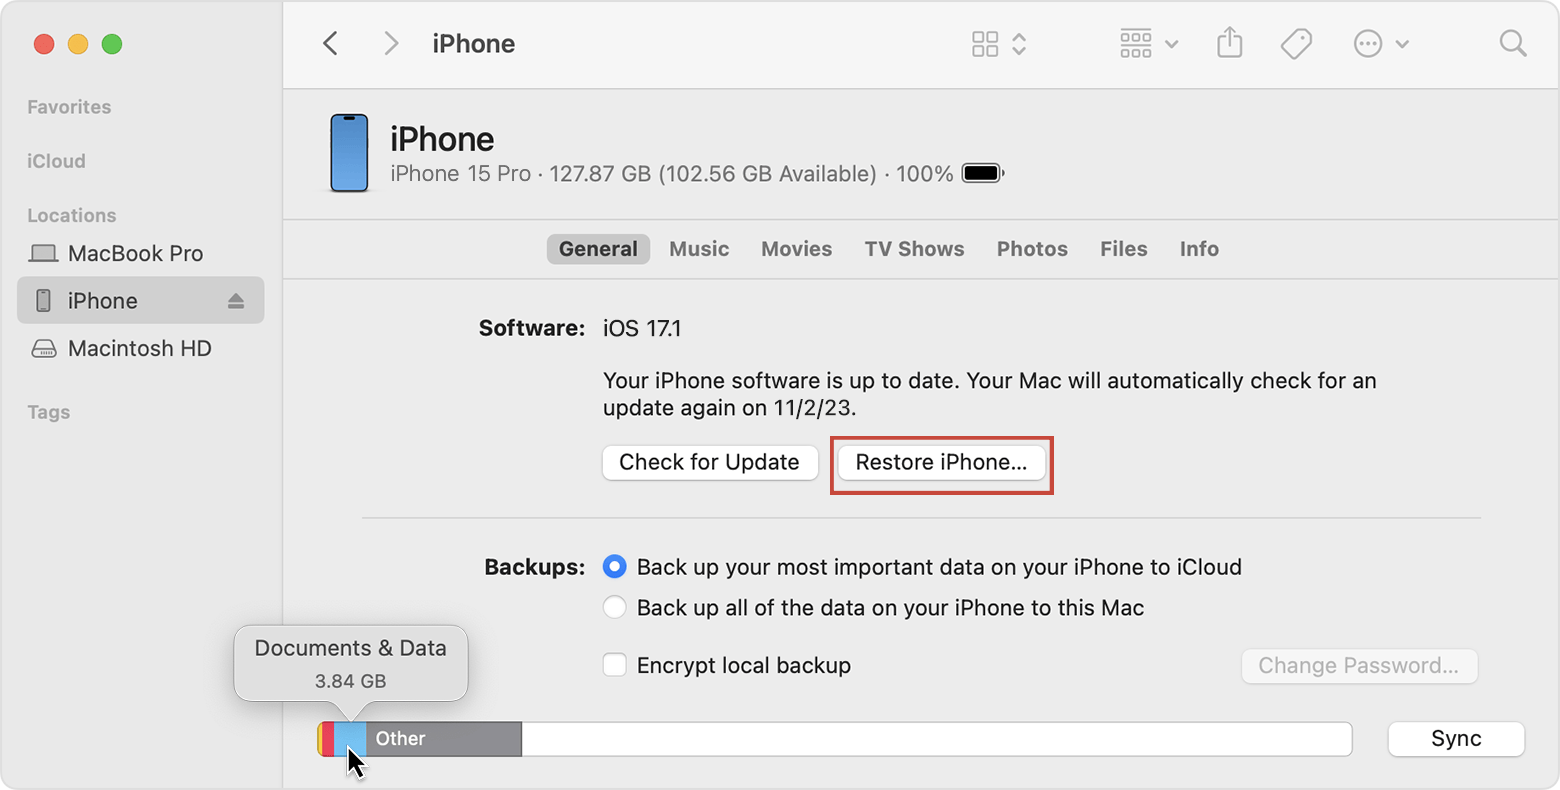Image resolution: width=1560 pixels, height=790 pixels.
Task: Expand the group-by dropdown arrow
Action: pos(1172,44)
